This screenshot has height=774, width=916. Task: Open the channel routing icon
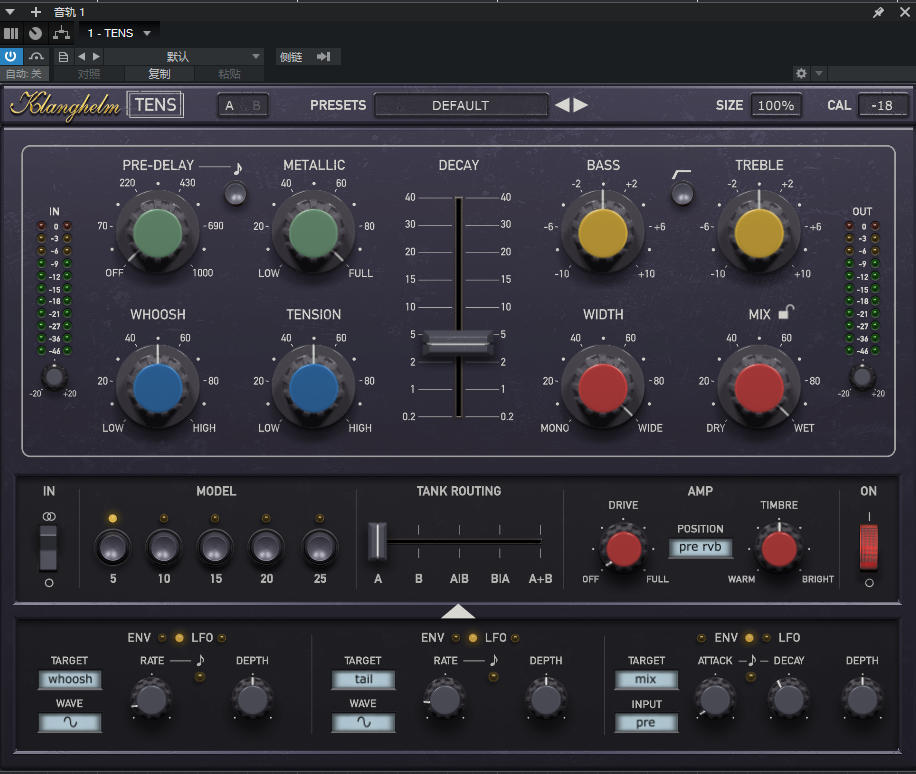pyautogui.click(x=61, y=33)
